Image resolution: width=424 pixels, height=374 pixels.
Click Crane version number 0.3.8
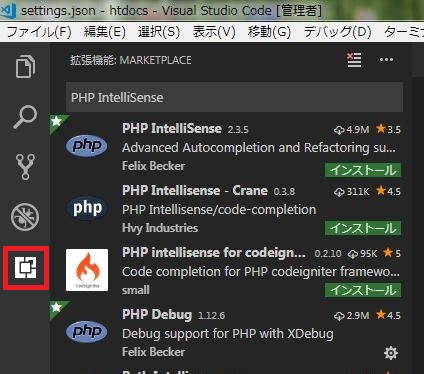click(x=284, y=191)
